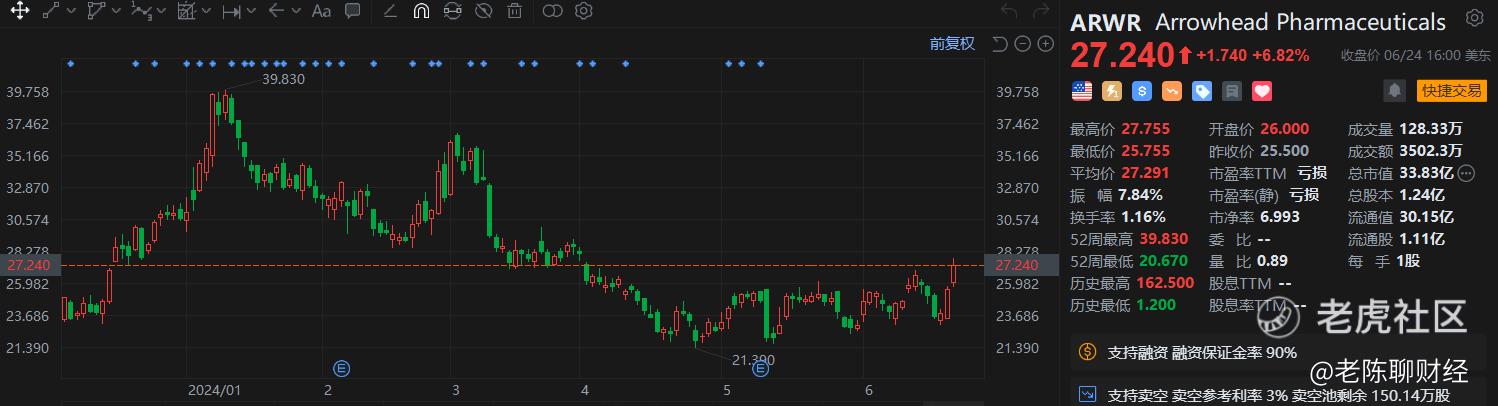Click the US flag market icon
This screenshot has height=406, width=1498.
(1081, 91)
